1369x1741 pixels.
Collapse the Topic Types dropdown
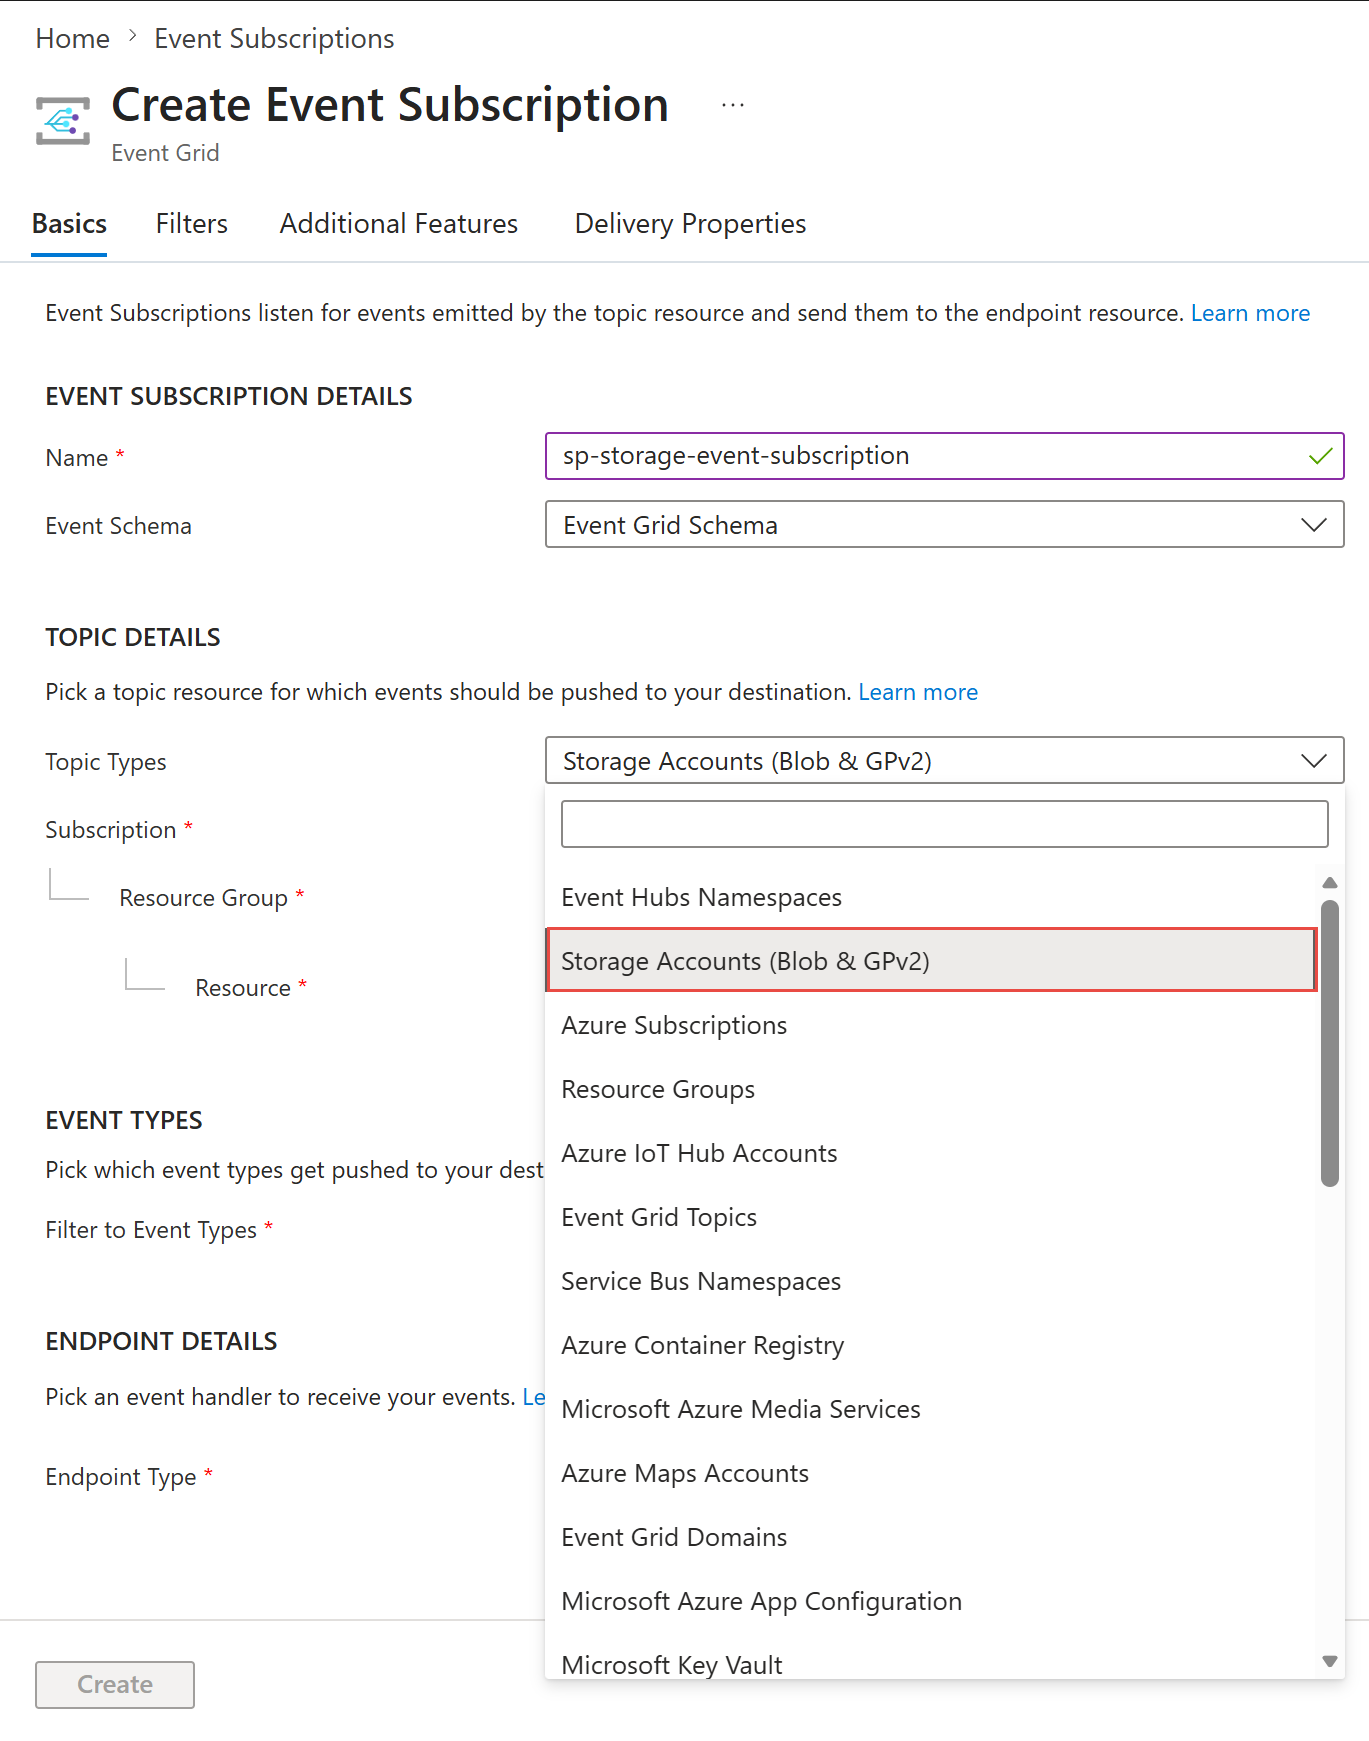944,761
